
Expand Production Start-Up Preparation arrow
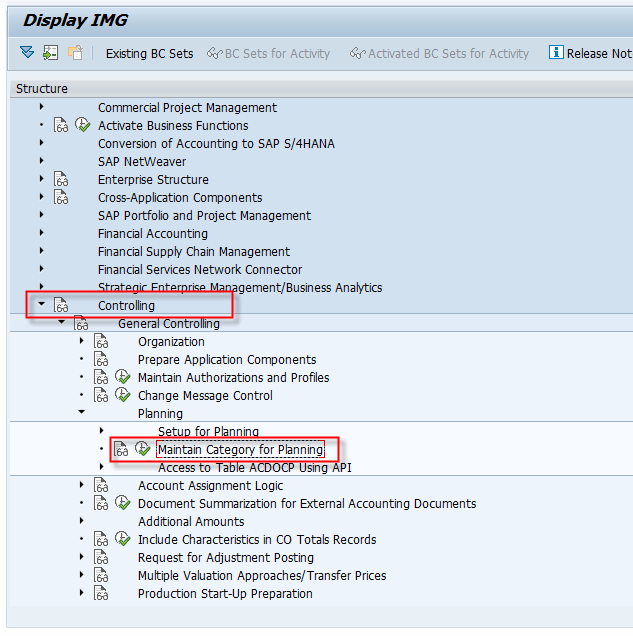82,593
